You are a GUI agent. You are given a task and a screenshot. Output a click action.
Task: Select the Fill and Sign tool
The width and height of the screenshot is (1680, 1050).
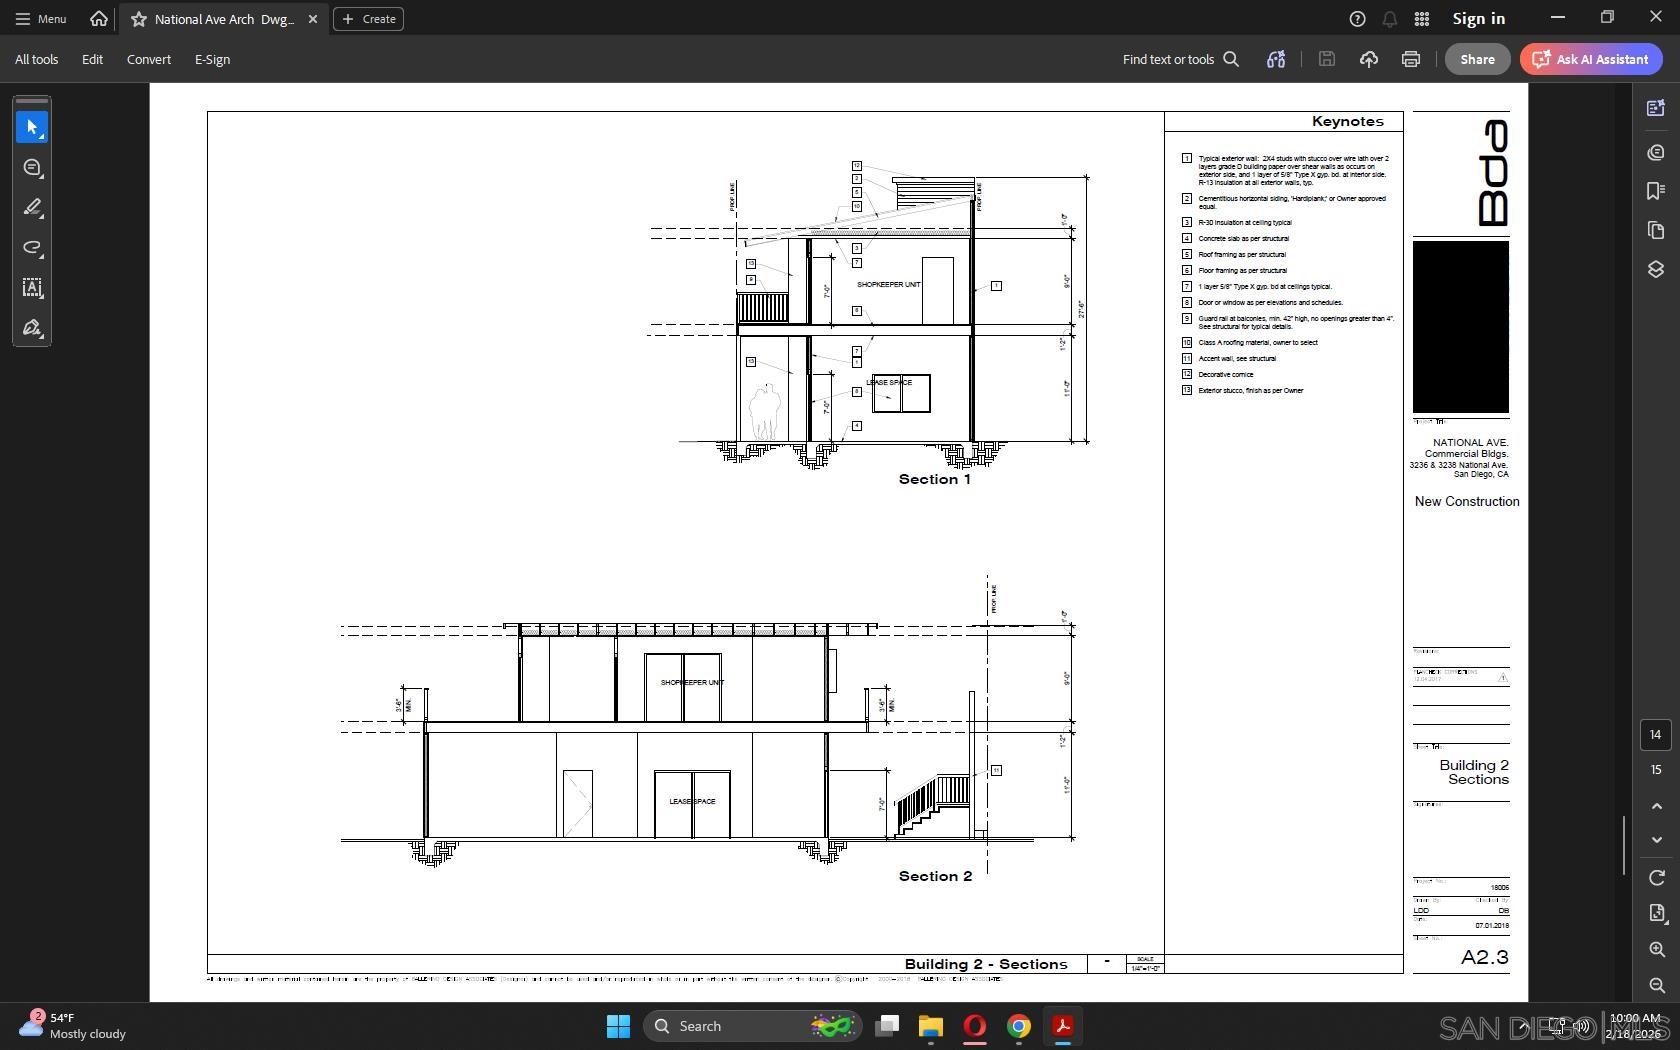(x=32, y=328)
